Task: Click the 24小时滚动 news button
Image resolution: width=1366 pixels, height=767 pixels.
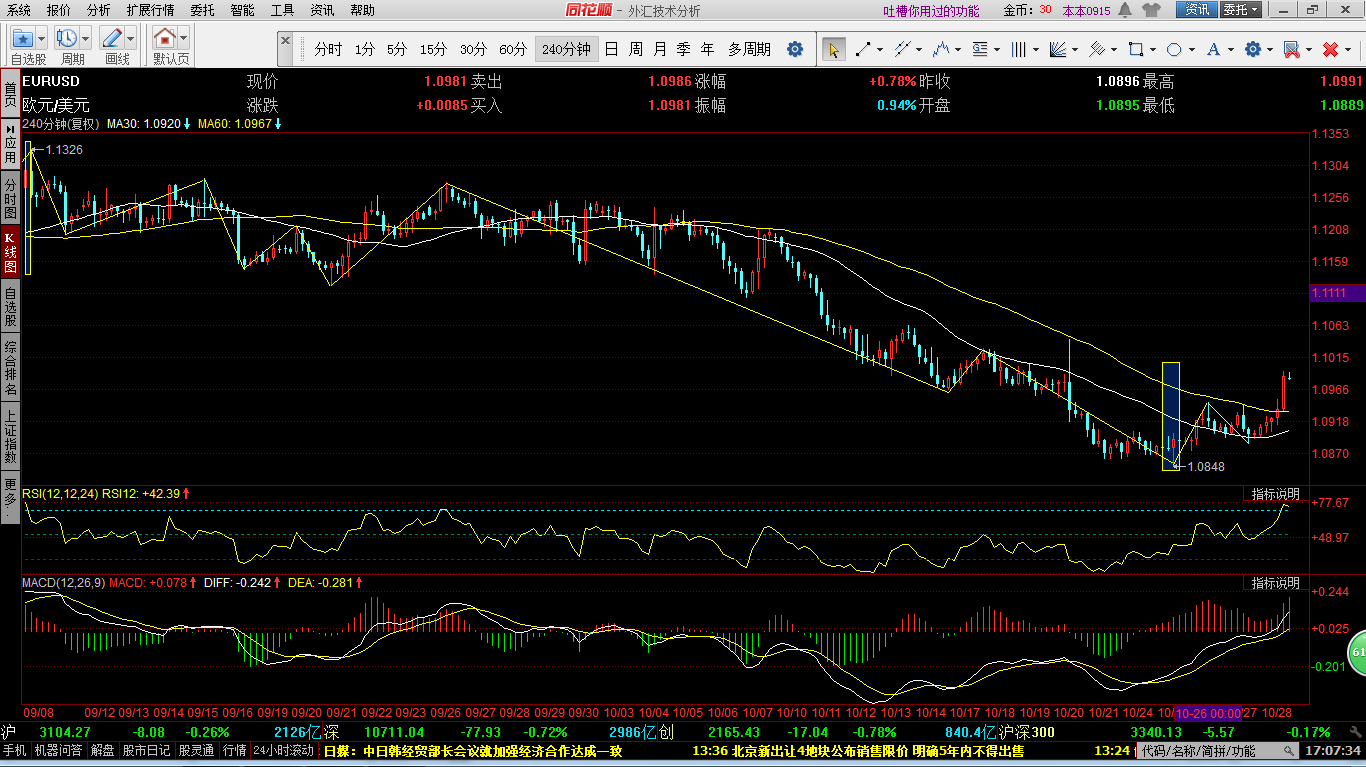Action: click(283, 750)
